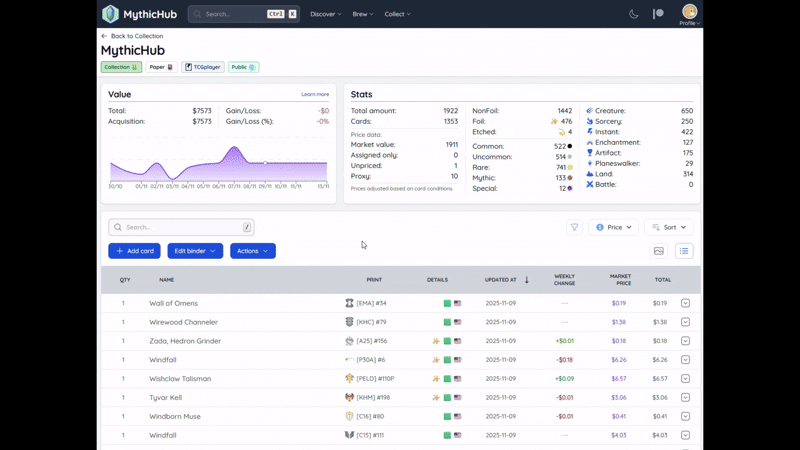Viewport: 800px width, 450px height.
Task: Open the Discover menu
Action: coord(325,14)
